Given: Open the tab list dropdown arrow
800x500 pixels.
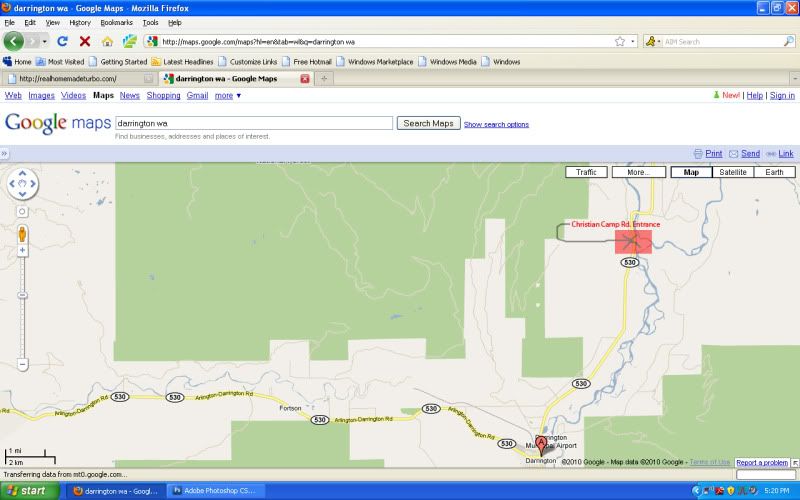Looking at the screenshot, I should click(794, 79).
